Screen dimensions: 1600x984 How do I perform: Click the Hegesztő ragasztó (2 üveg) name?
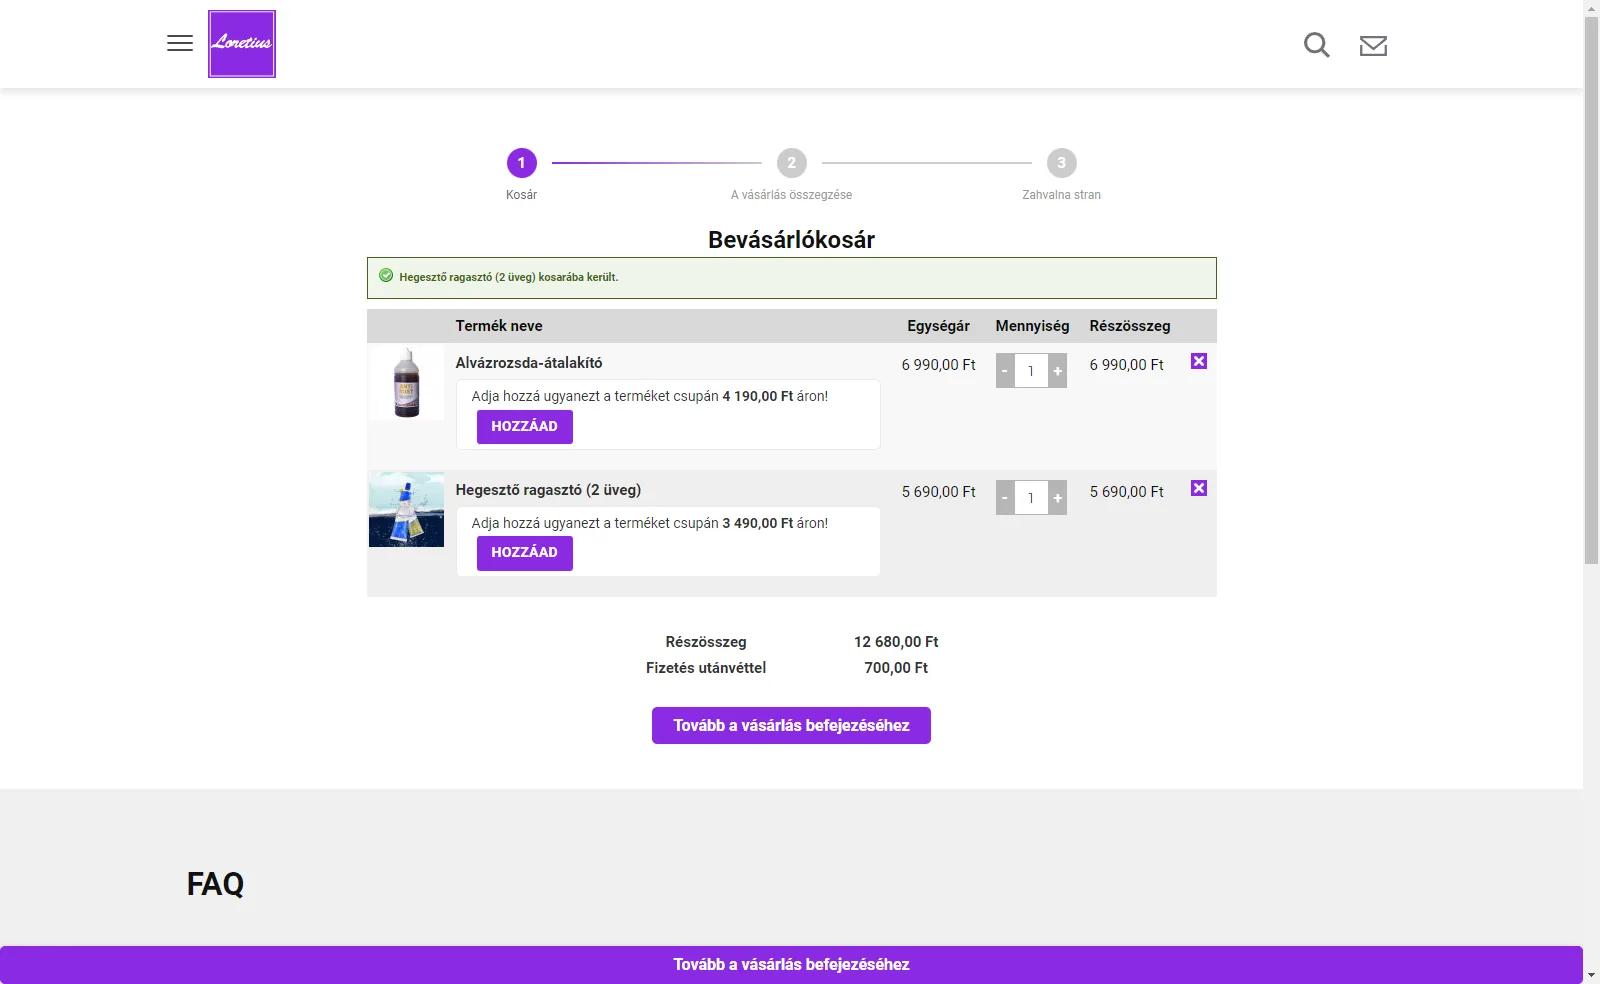click(x=548, y=490)
